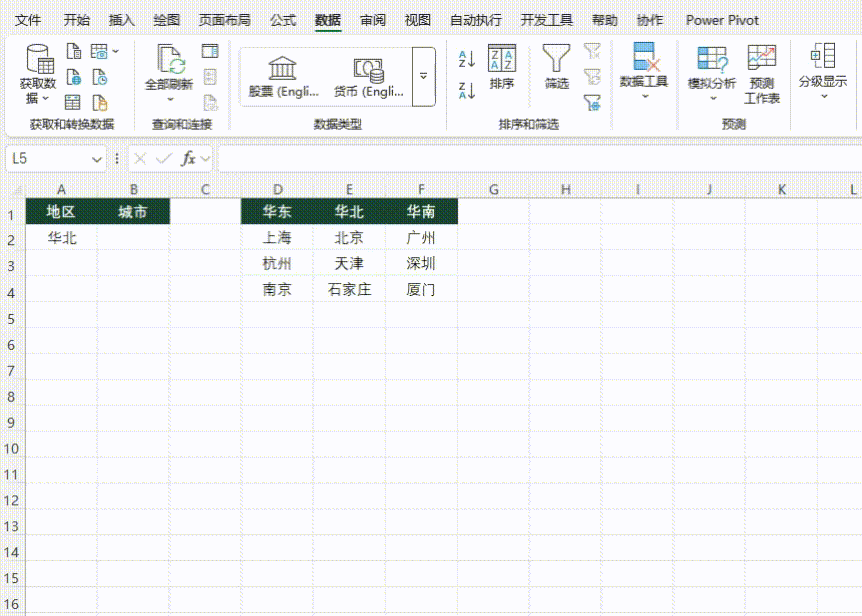Switch to the 审阅 (Review) tab
The image size is (862, 616).
coord(373,20)
